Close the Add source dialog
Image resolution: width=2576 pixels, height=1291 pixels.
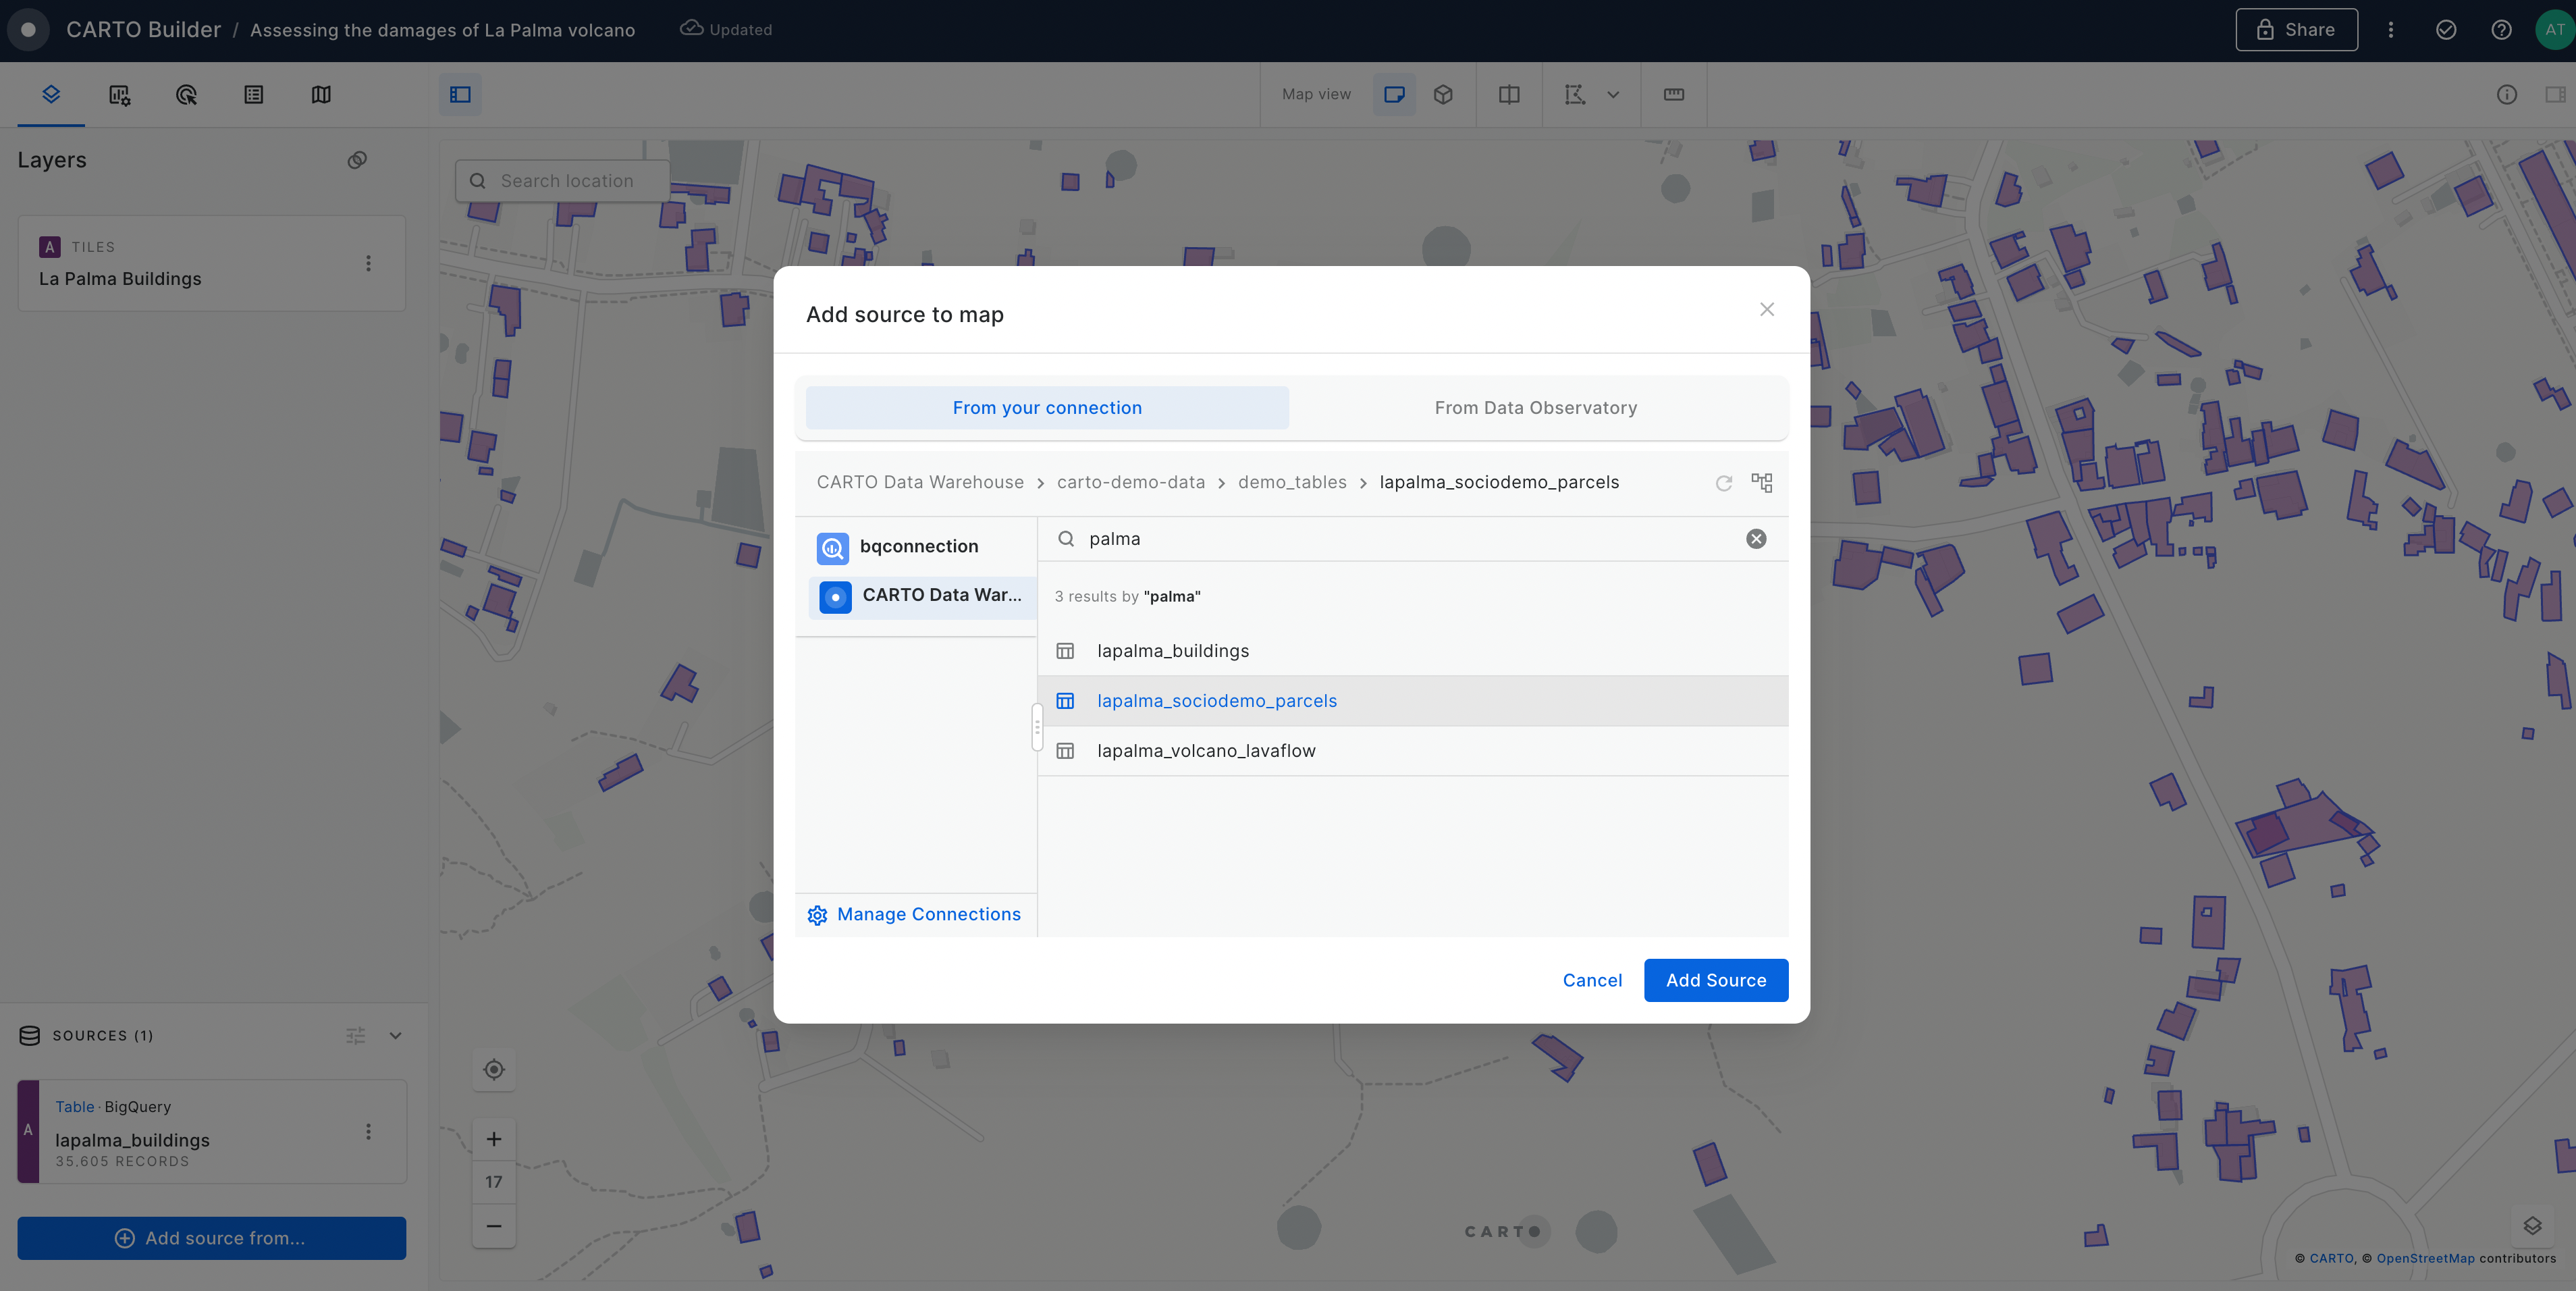[1767, 309]
